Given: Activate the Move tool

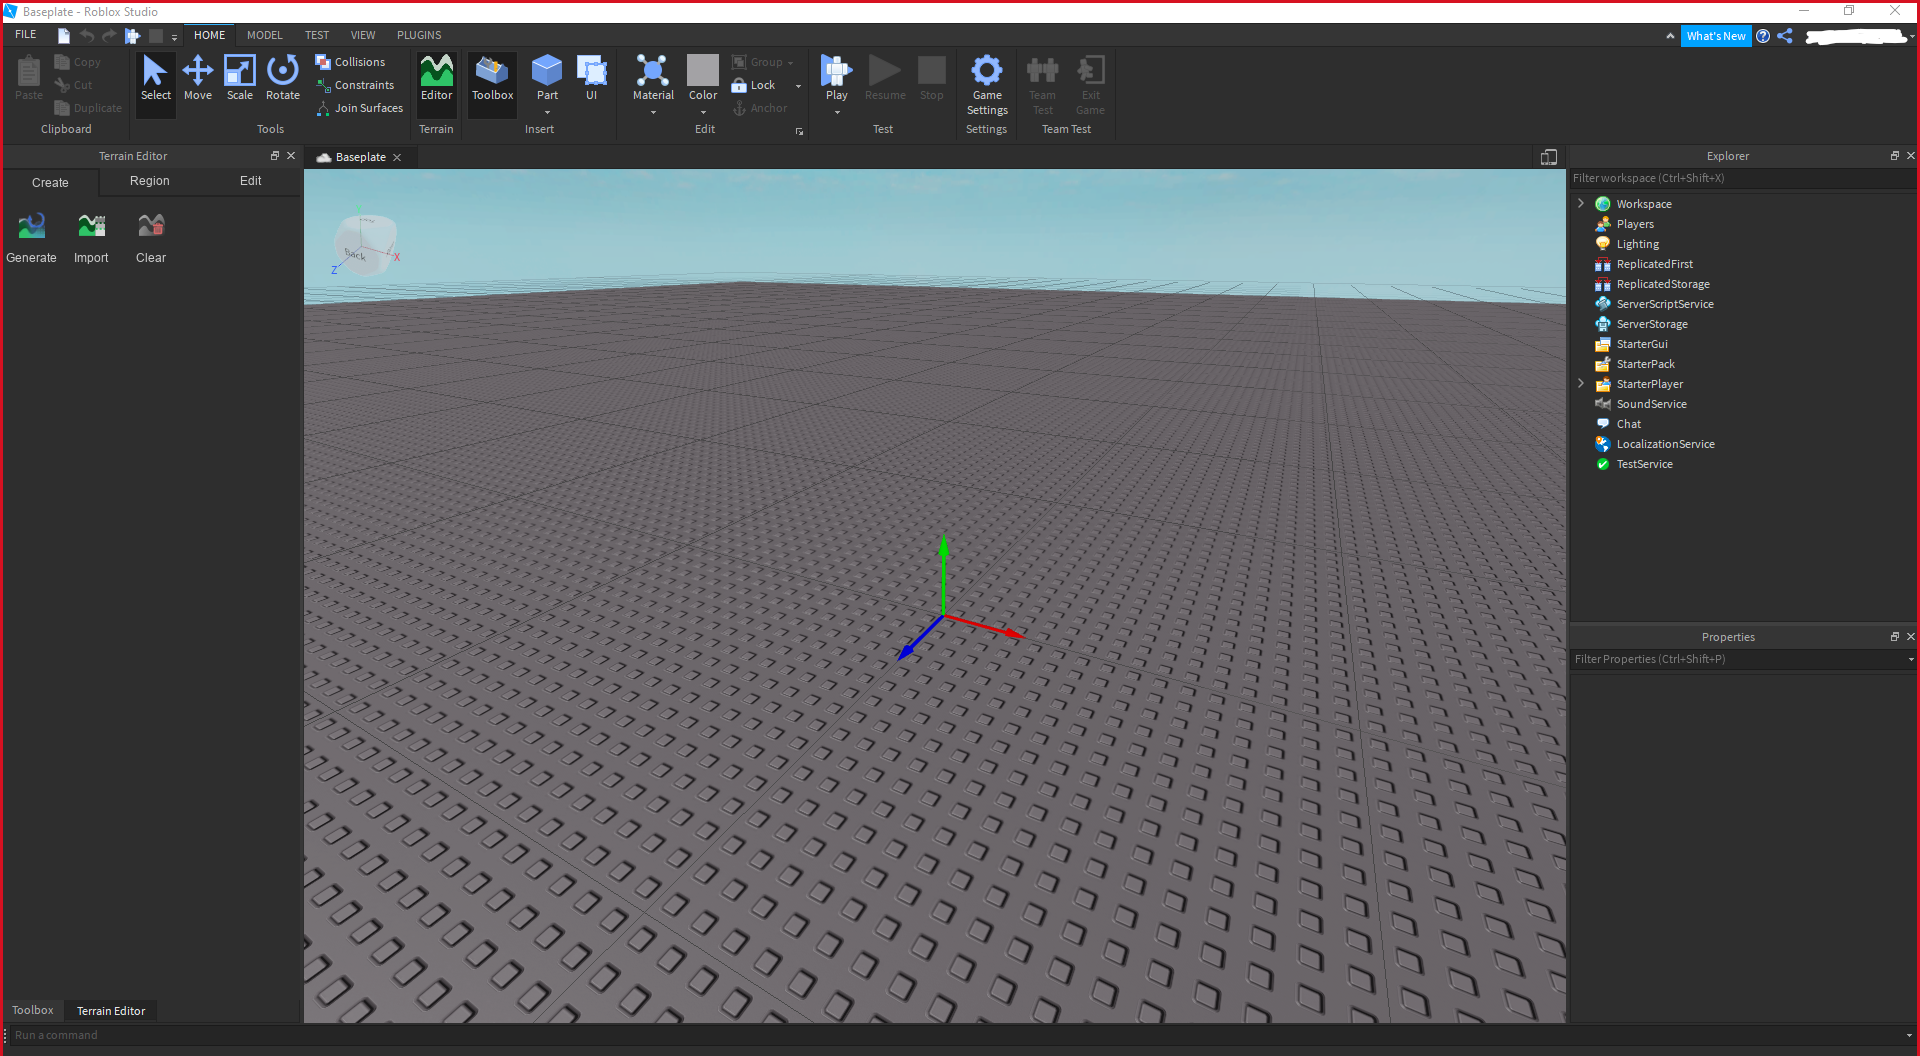Looking at the screenshot, I should point(198,79).
